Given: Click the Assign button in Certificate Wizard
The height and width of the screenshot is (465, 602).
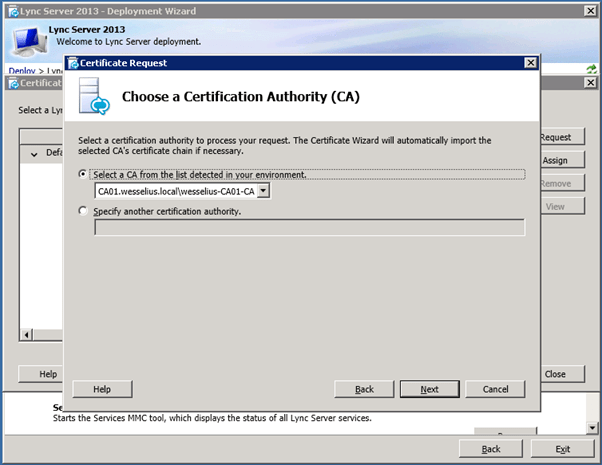Looking at the screenshot, I should 555,160.
